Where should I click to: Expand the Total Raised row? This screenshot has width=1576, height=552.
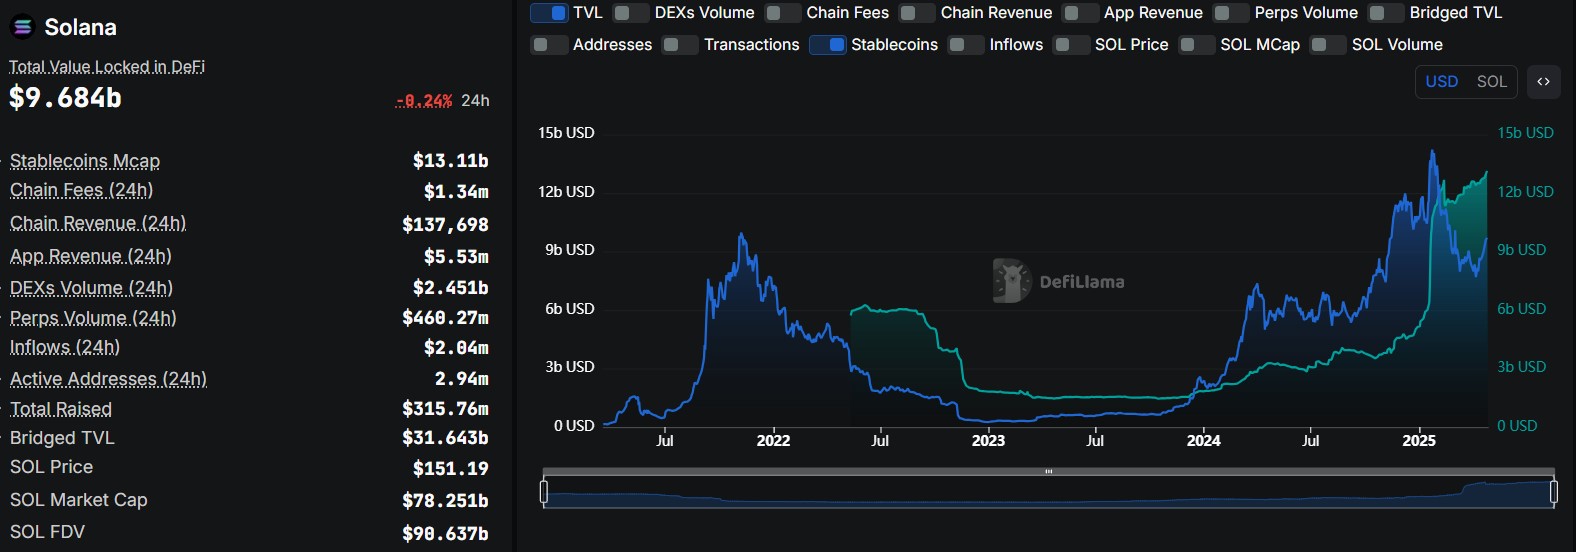(x=61, y=409)
